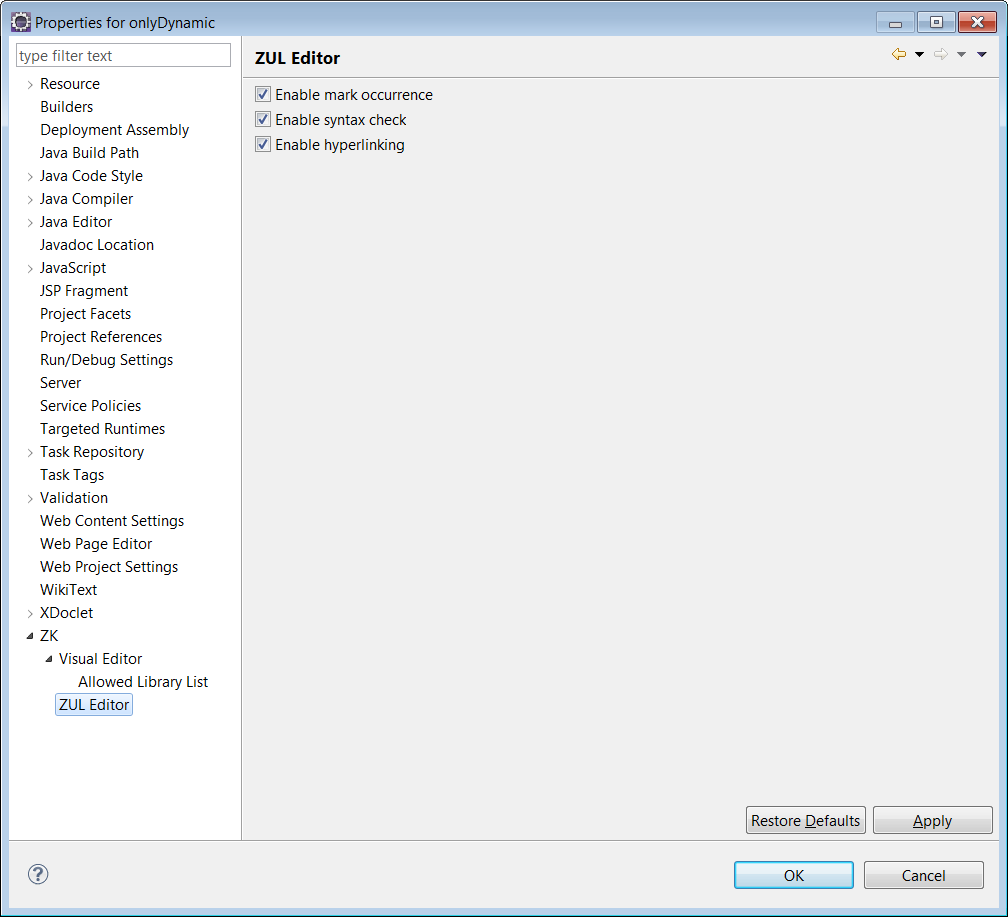The image size is (1008, 917).
Task: Select Task Tags entry
Action: point(72,475)
